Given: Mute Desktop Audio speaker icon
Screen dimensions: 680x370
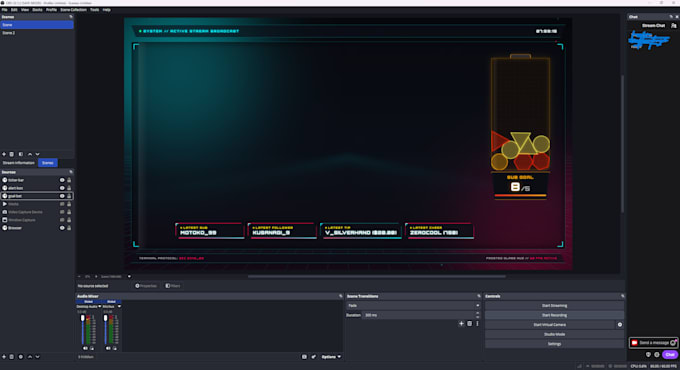Looking at the screenshot, I should coord(85,348).
